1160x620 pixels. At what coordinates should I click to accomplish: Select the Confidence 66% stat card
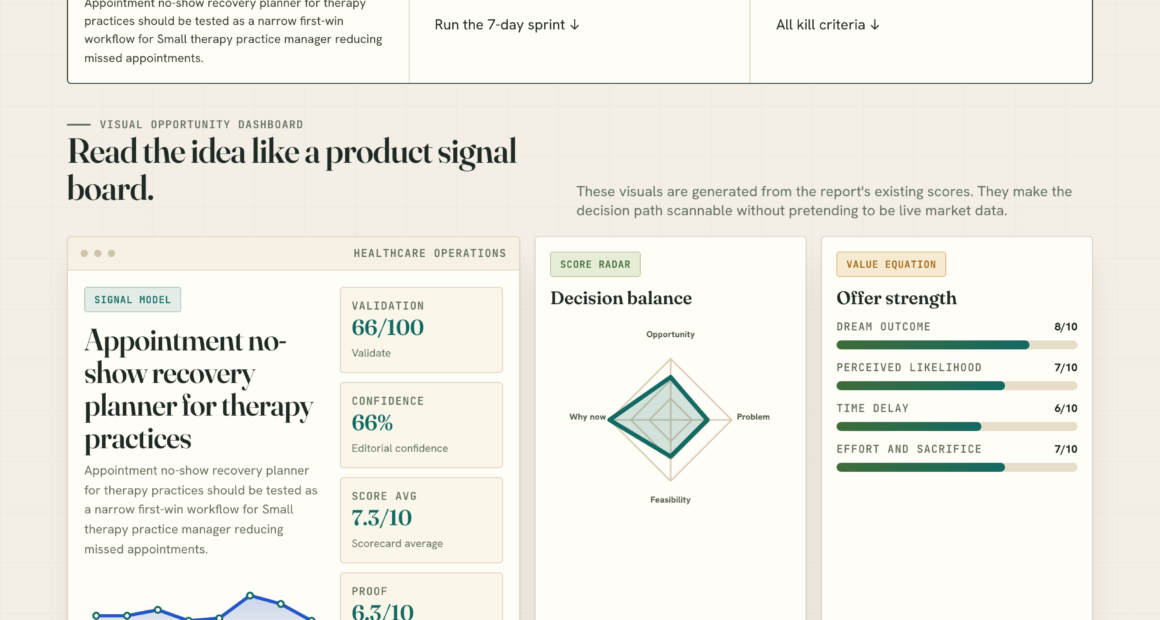[x=421, y=425]
